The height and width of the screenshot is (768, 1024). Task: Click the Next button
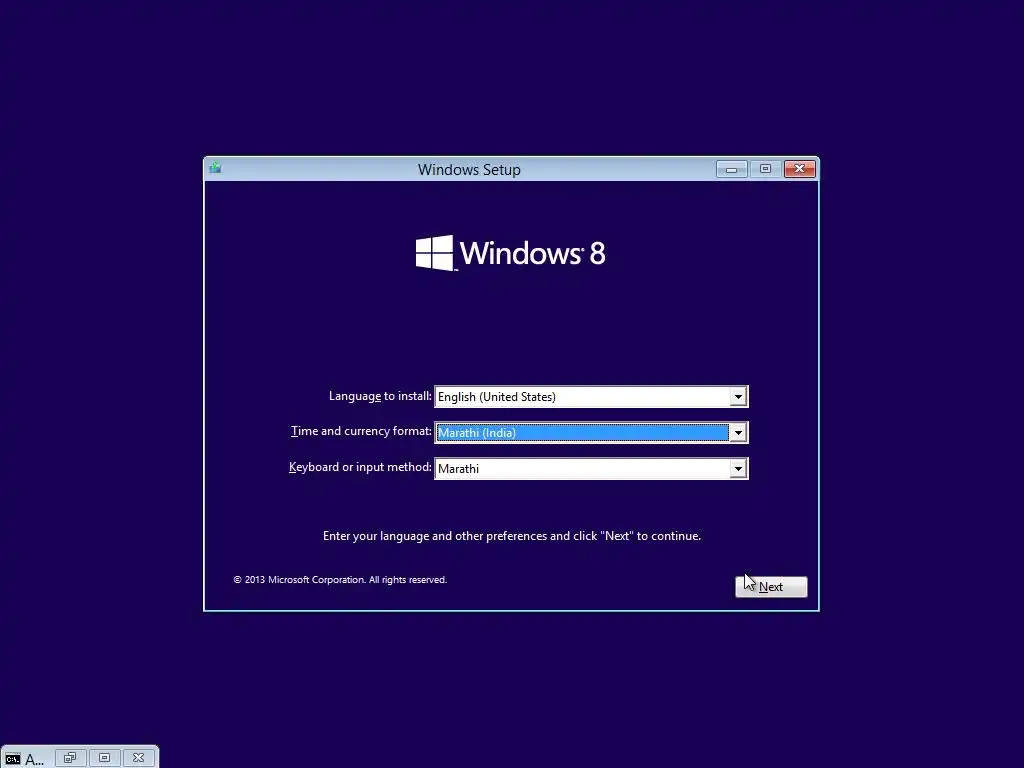pos(771,586)
